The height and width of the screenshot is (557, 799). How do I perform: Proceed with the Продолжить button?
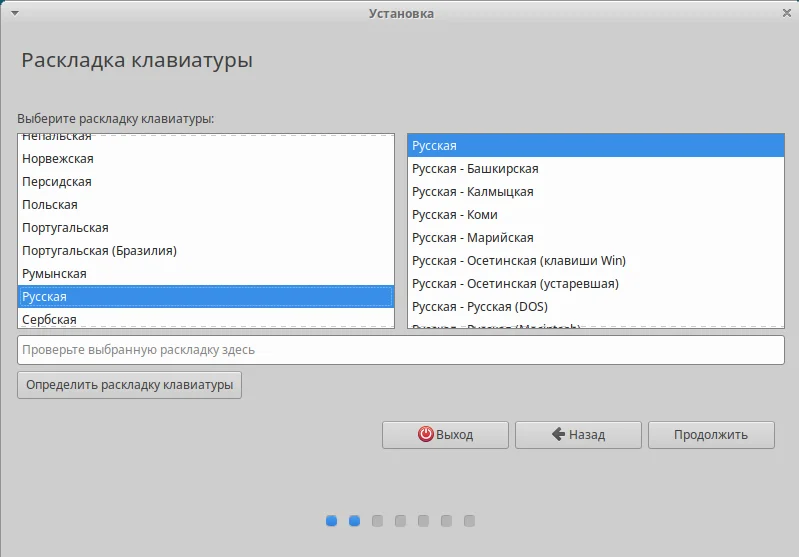[711, 435]
